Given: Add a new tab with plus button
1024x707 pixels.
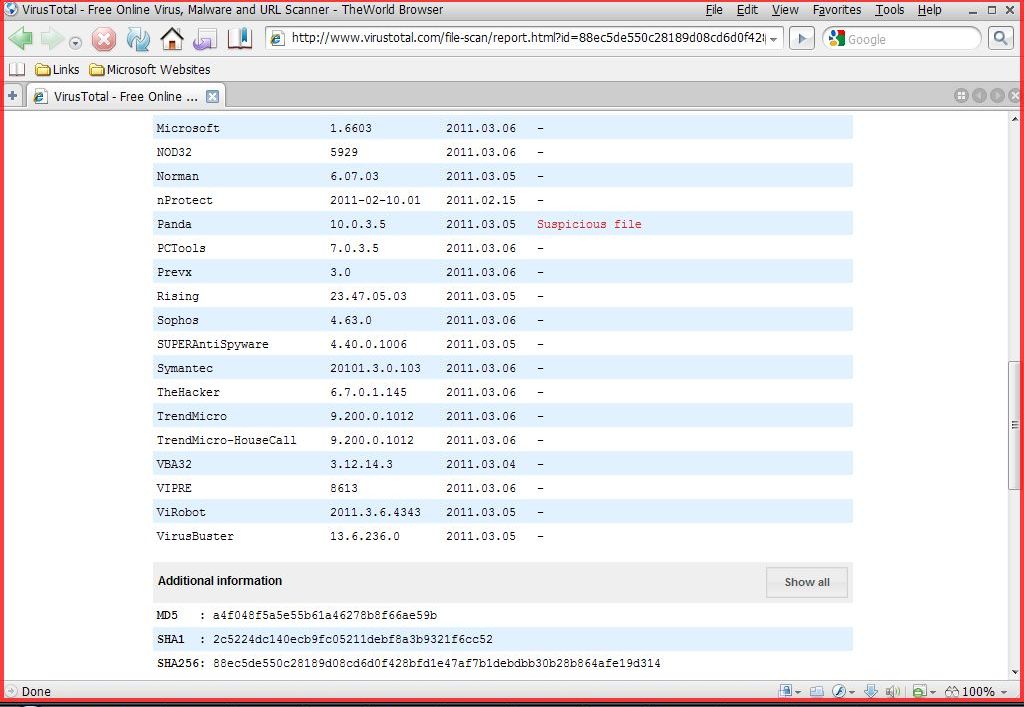Looking at the screenshot, I should (x=12, y=96).
